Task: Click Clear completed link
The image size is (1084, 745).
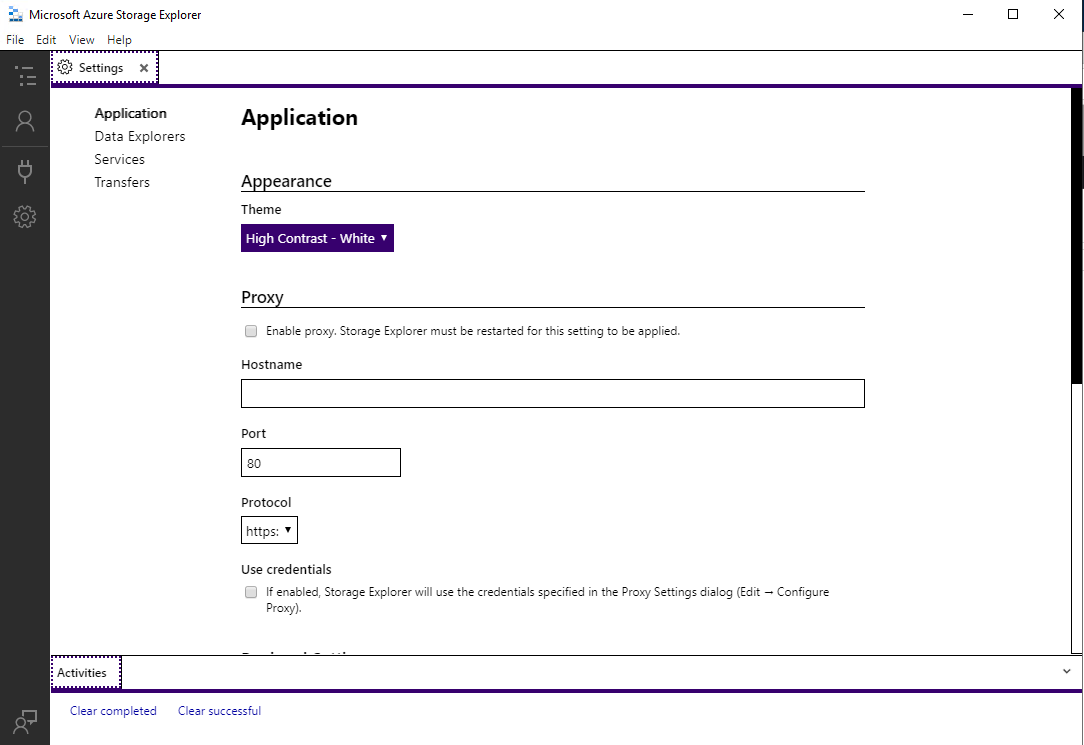Action: coord(113,711)
